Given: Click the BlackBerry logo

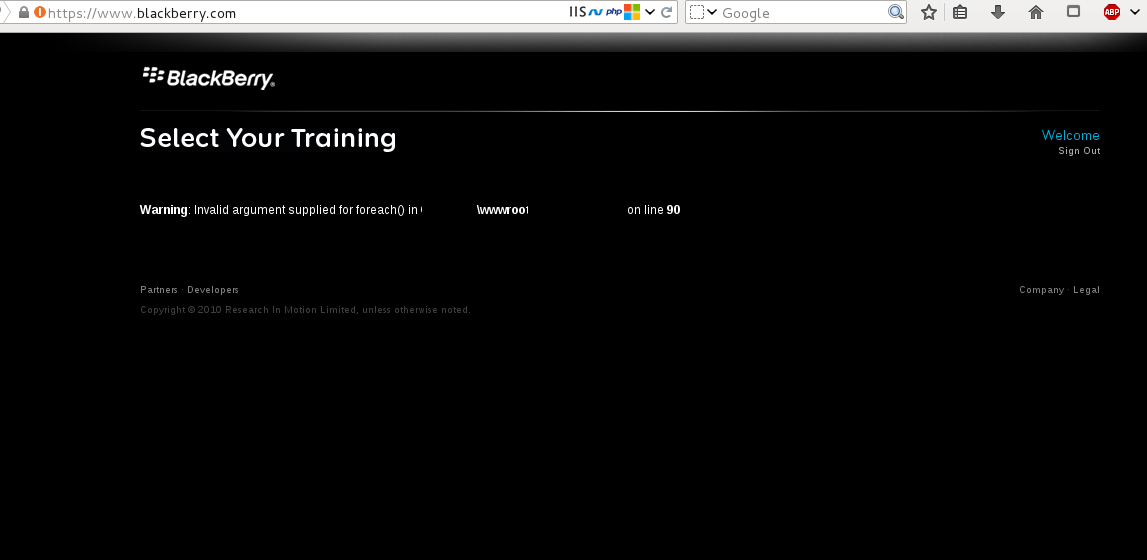Looking at the screenshot, I should coord(209,78).
